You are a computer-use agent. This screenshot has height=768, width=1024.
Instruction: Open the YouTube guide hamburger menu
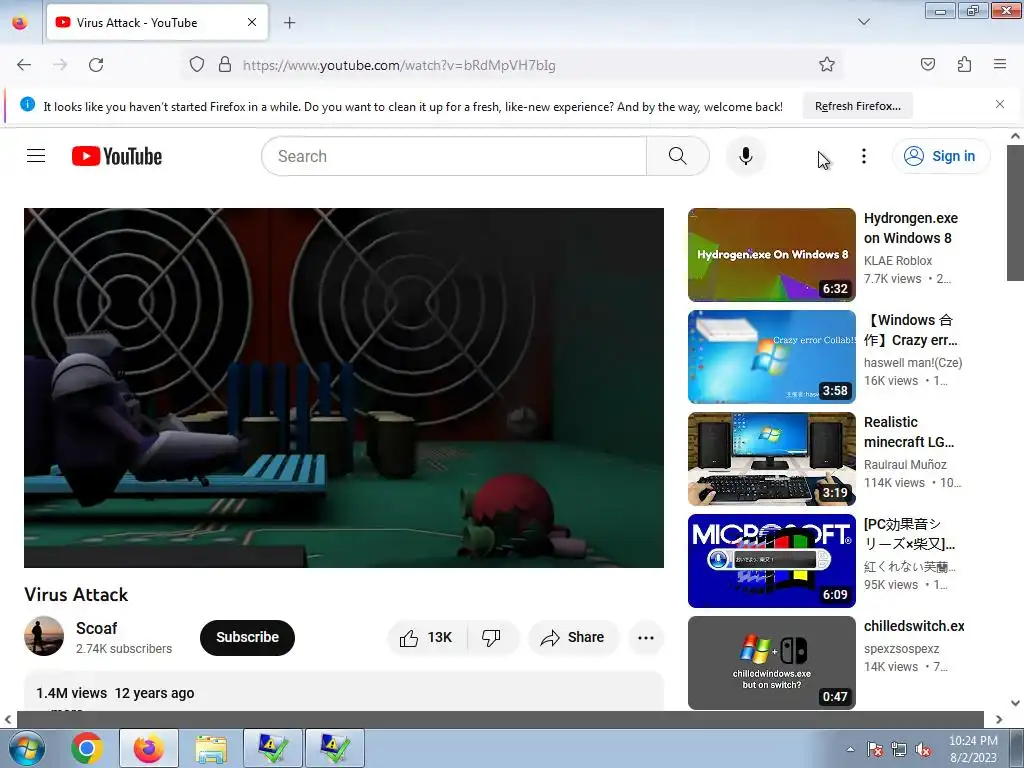36,156
